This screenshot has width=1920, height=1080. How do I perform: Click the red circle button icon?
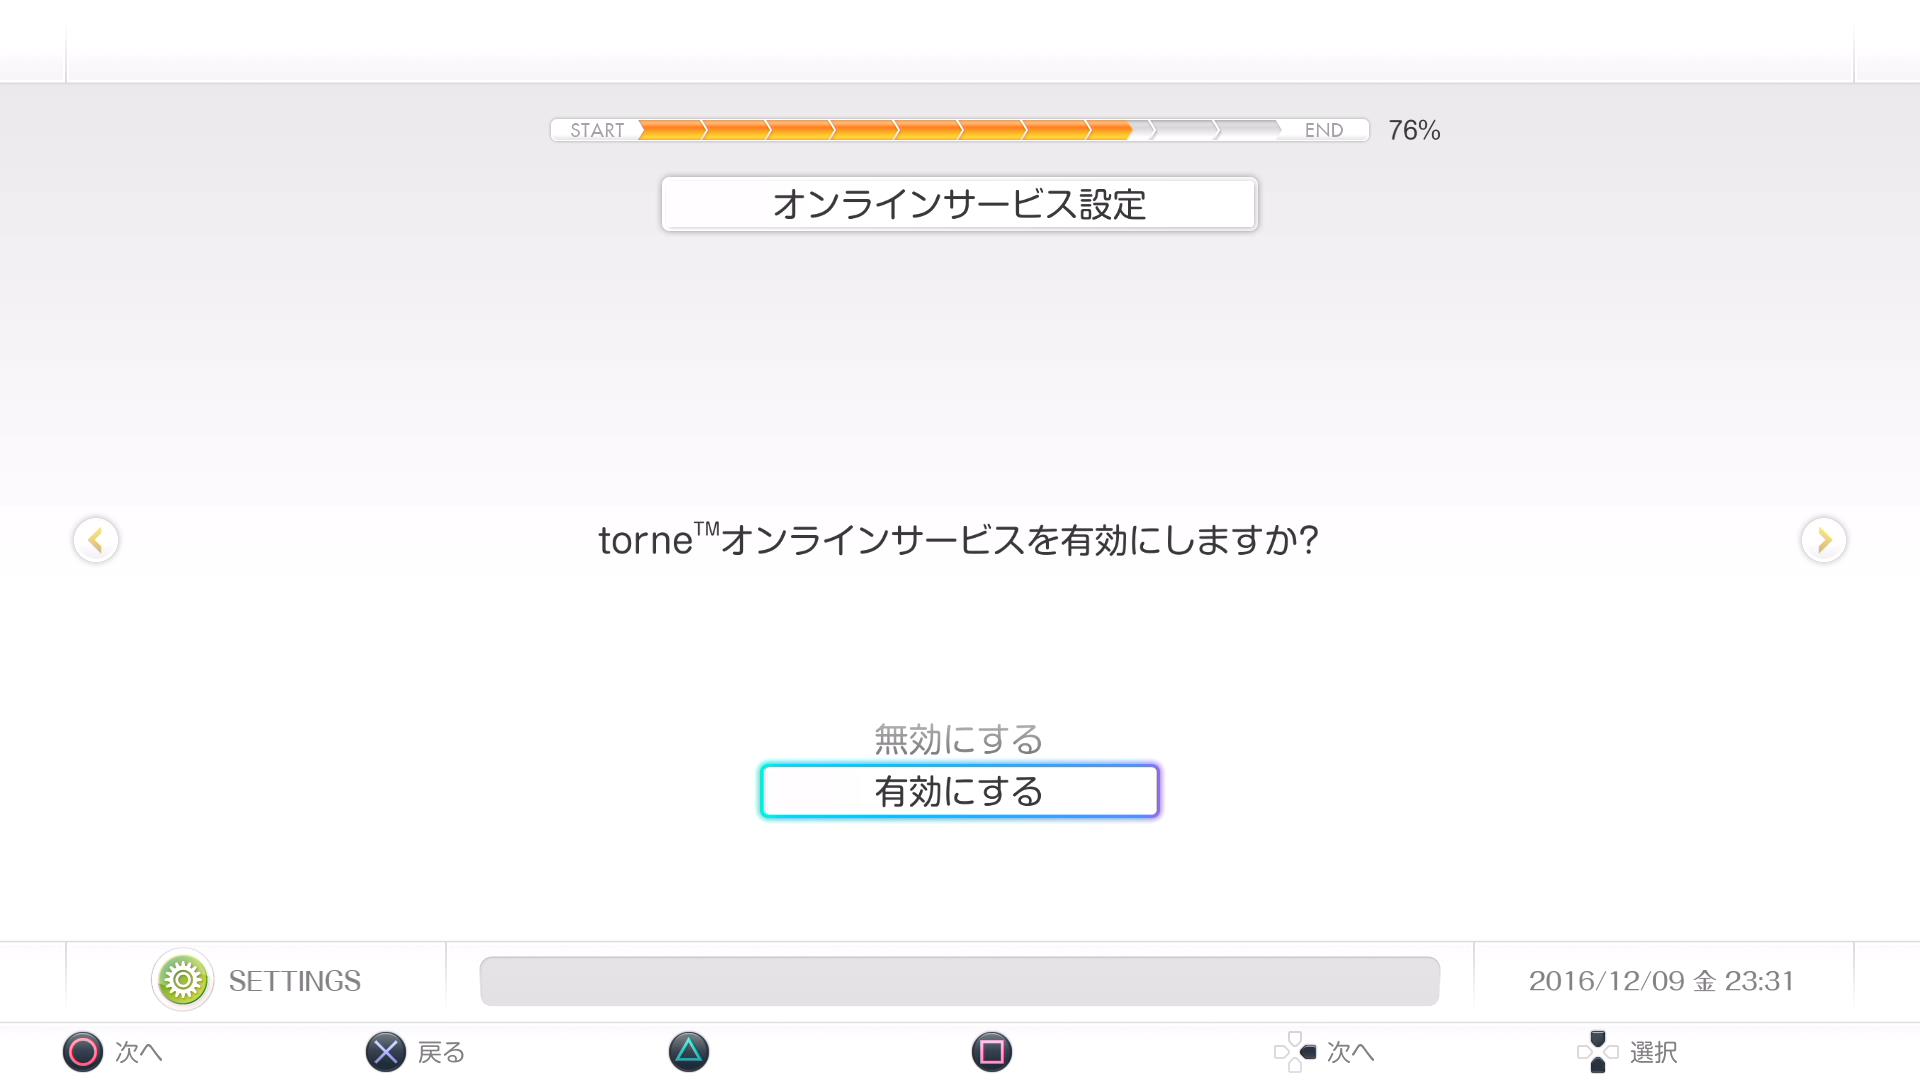(x=83, y=1052)
